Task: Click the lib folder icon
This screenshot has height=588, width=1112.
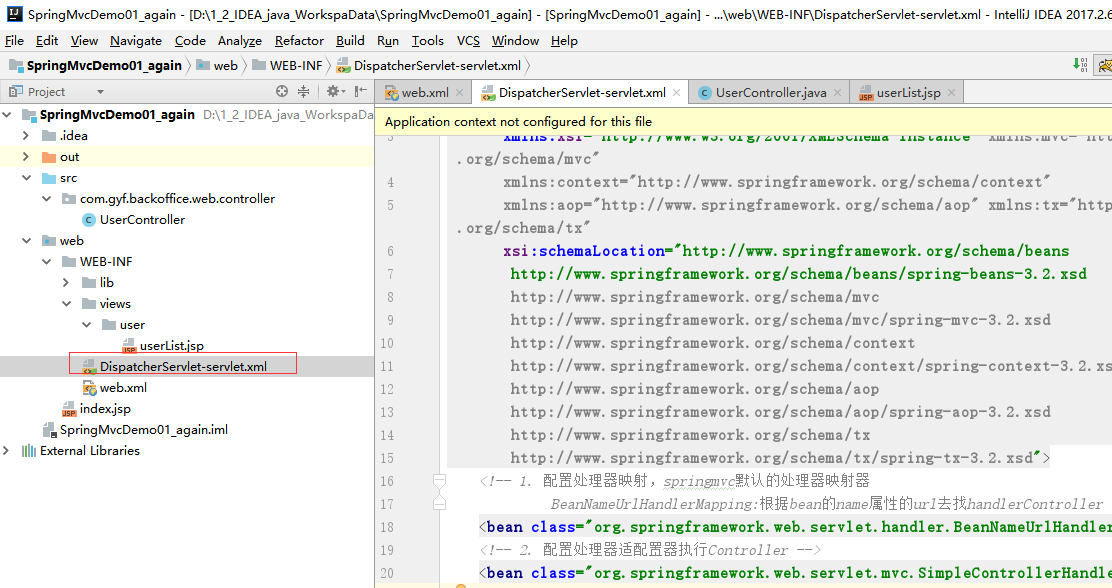Action: [x=89, y=283]
